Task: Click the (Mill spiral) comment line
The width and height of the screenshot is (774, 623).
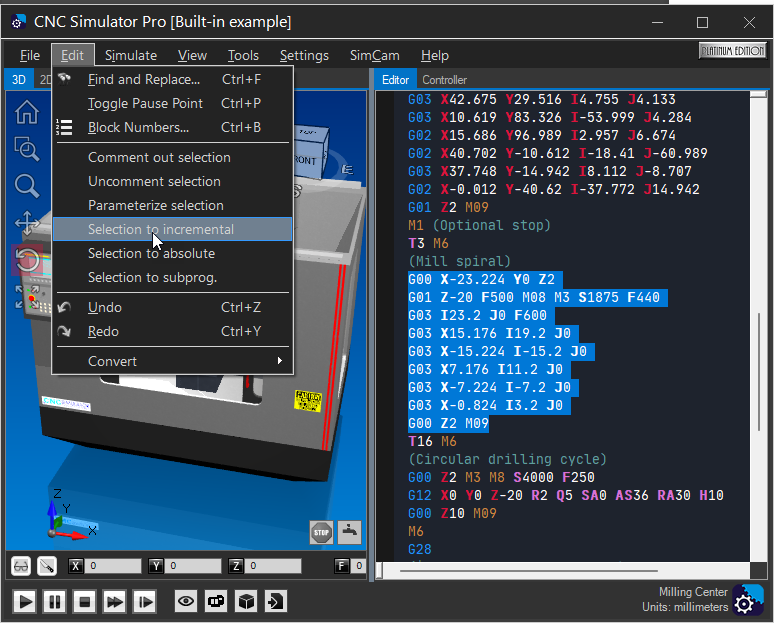Action: [x=460, y=261]
